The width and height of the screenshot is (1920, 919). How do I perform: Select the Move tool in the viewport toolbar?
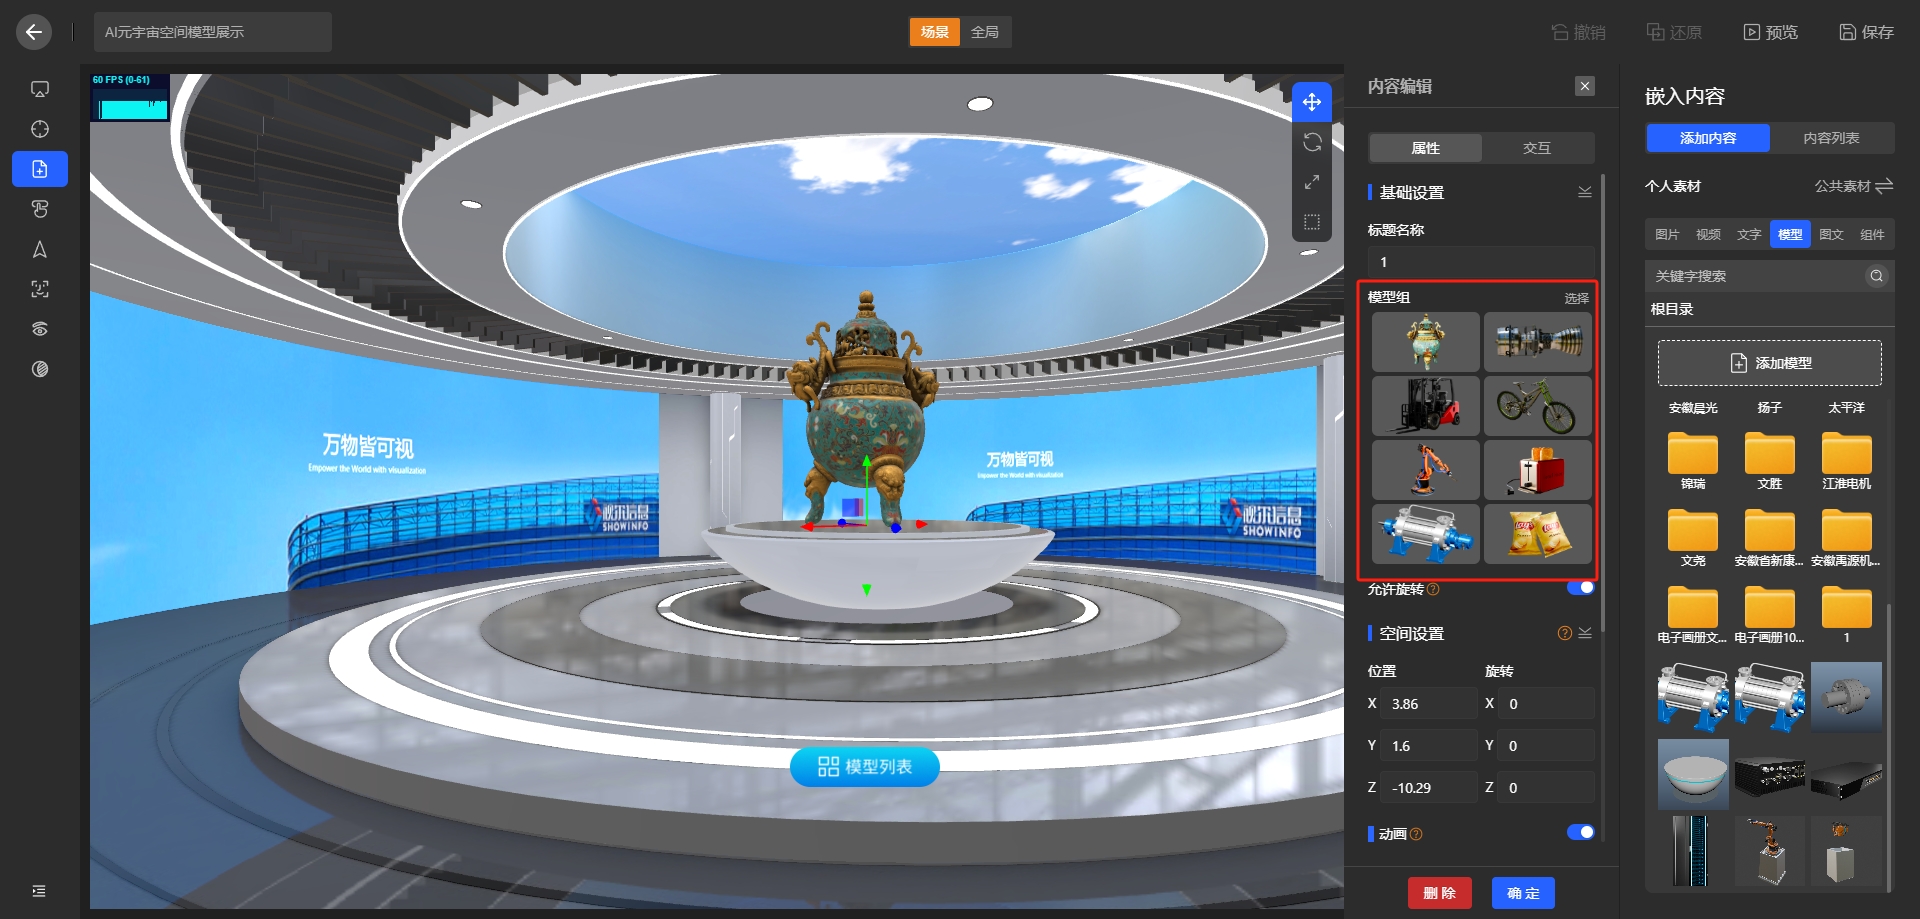tap(1311, 101)
